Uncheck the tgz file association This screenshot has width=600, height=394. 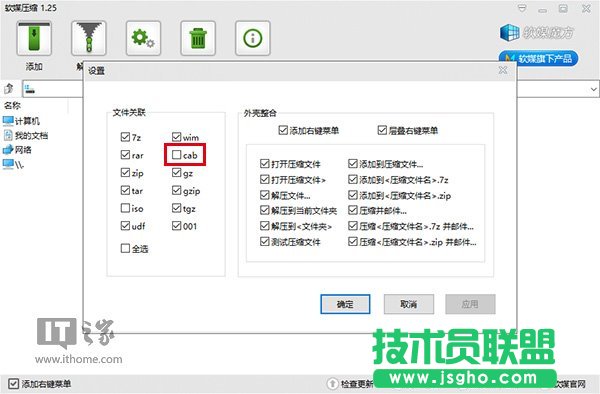(x=176, y=208)
